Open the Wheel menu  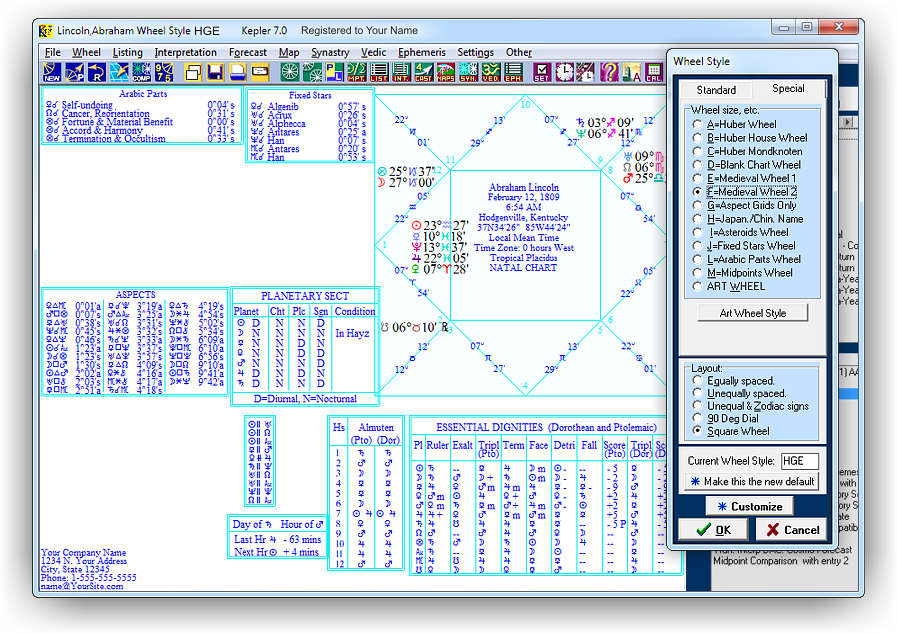(86, 52)
